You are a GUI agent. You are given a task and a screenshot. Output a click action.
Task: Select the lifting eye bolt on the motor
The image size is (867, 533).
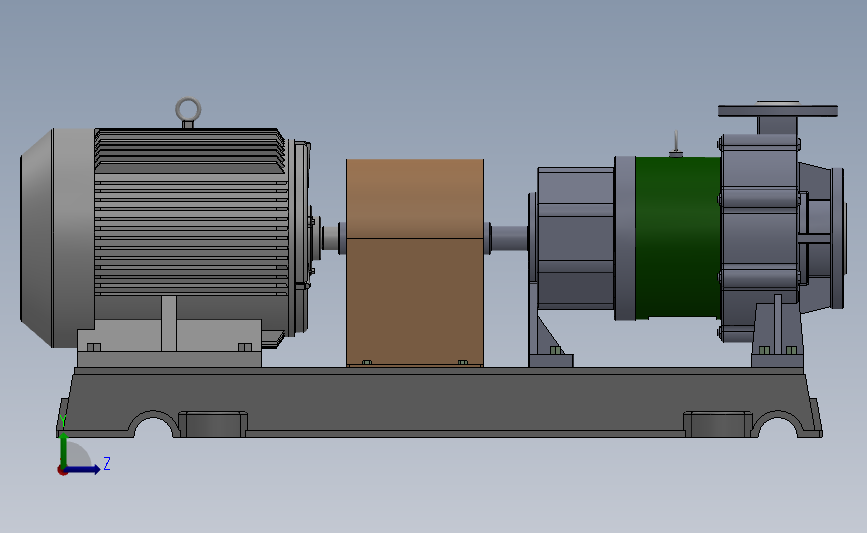[188, 112]
